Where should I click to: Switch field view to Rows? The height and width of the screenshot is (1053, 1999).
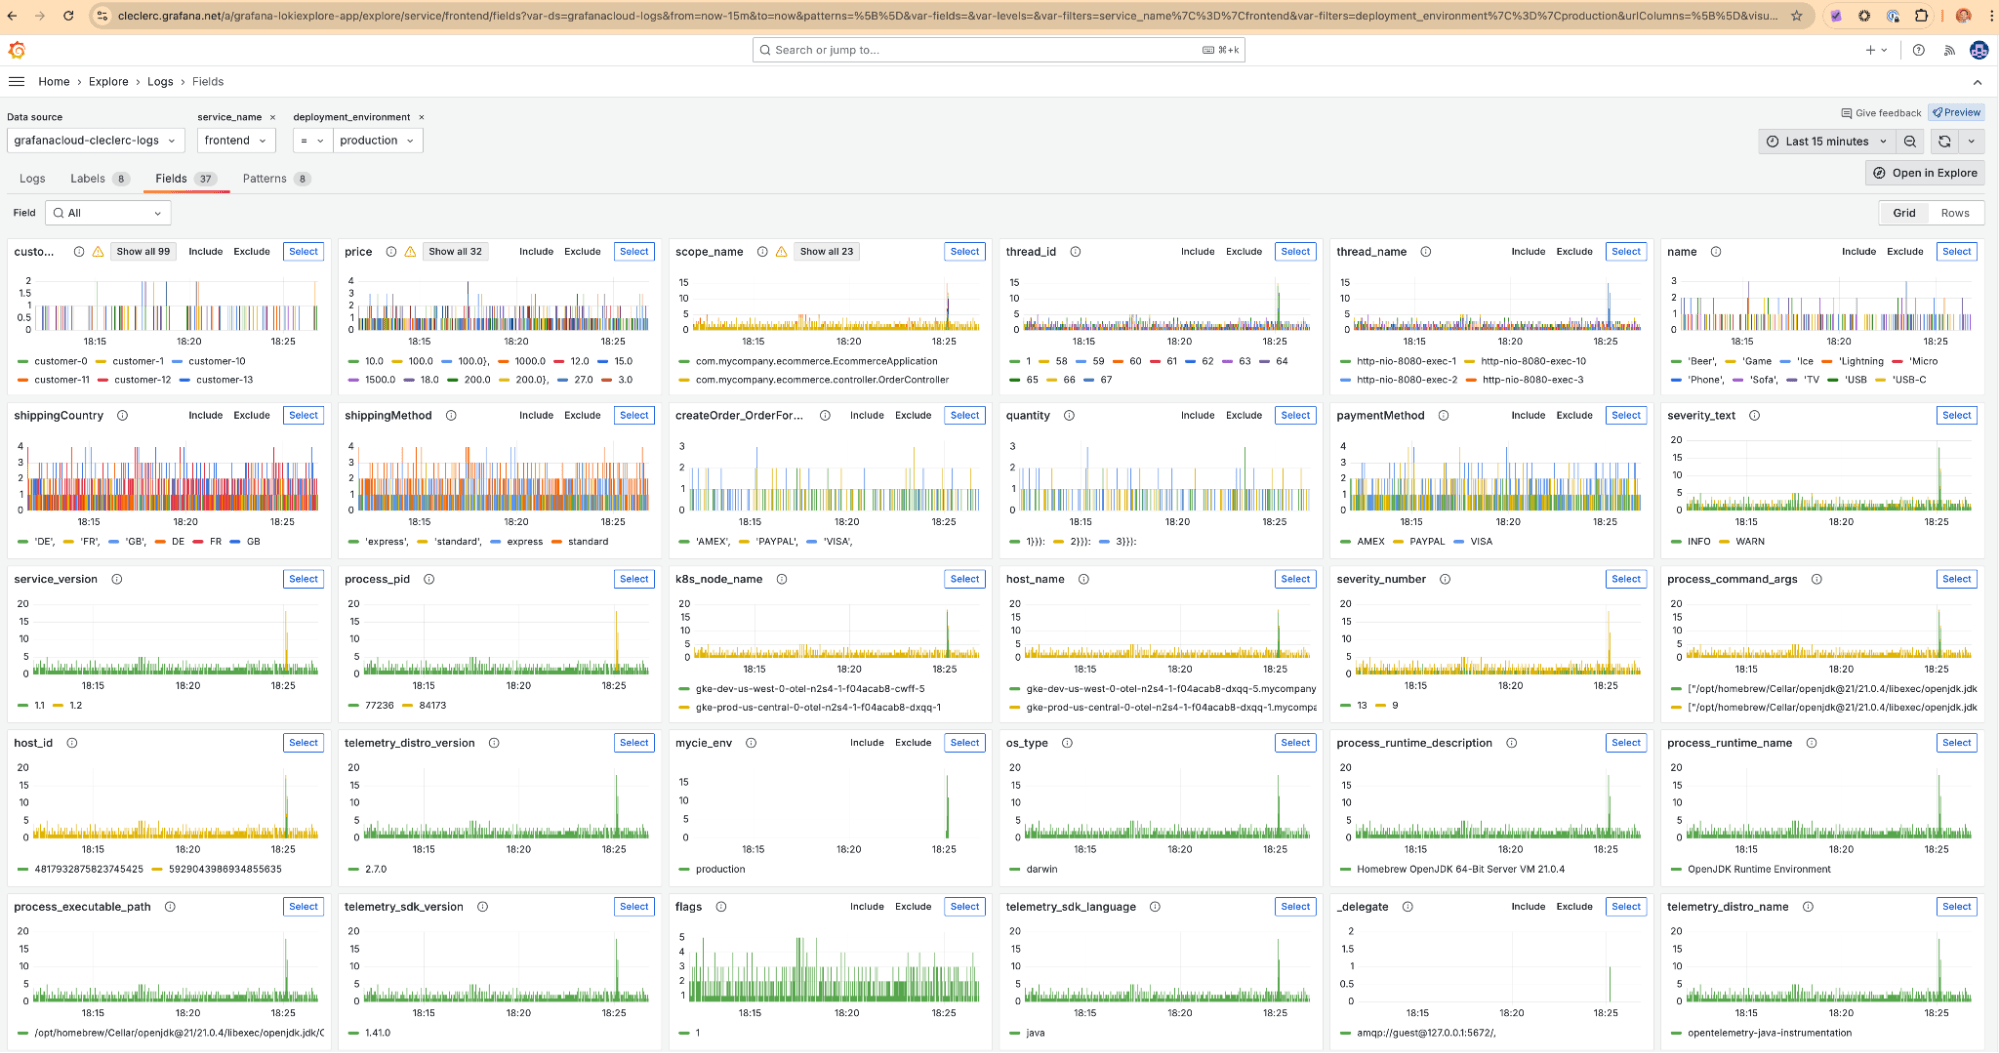point(1955,212)
